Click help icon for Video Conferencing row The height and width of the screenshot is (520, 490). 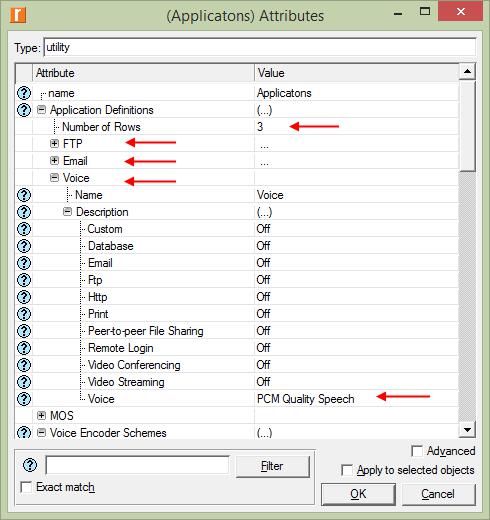coord(24,365)
